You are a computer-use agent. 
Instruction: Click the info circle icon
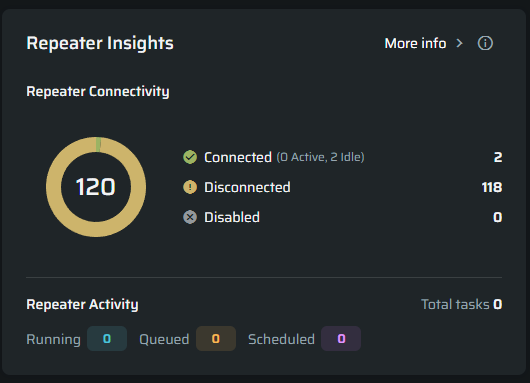click(485, 43)
